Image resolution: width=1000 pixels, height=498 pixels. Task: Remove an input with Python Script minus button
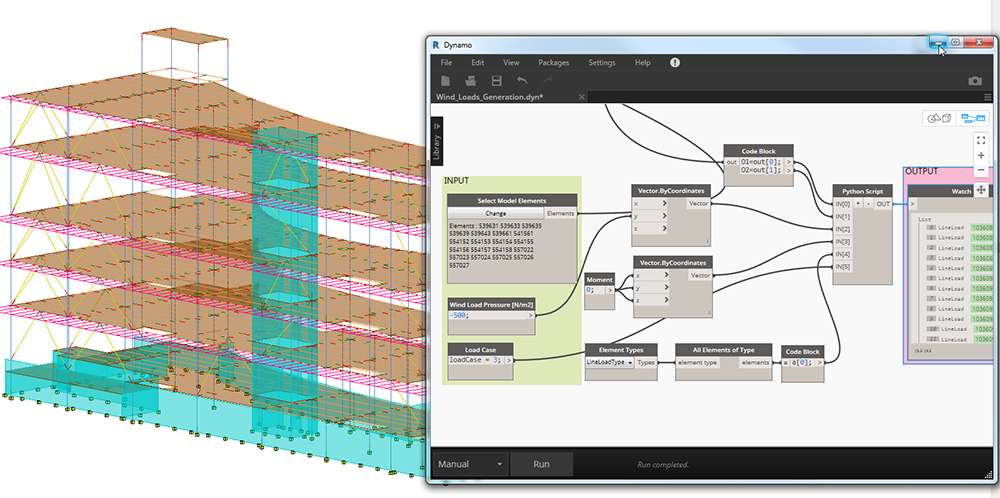(869, 203)
